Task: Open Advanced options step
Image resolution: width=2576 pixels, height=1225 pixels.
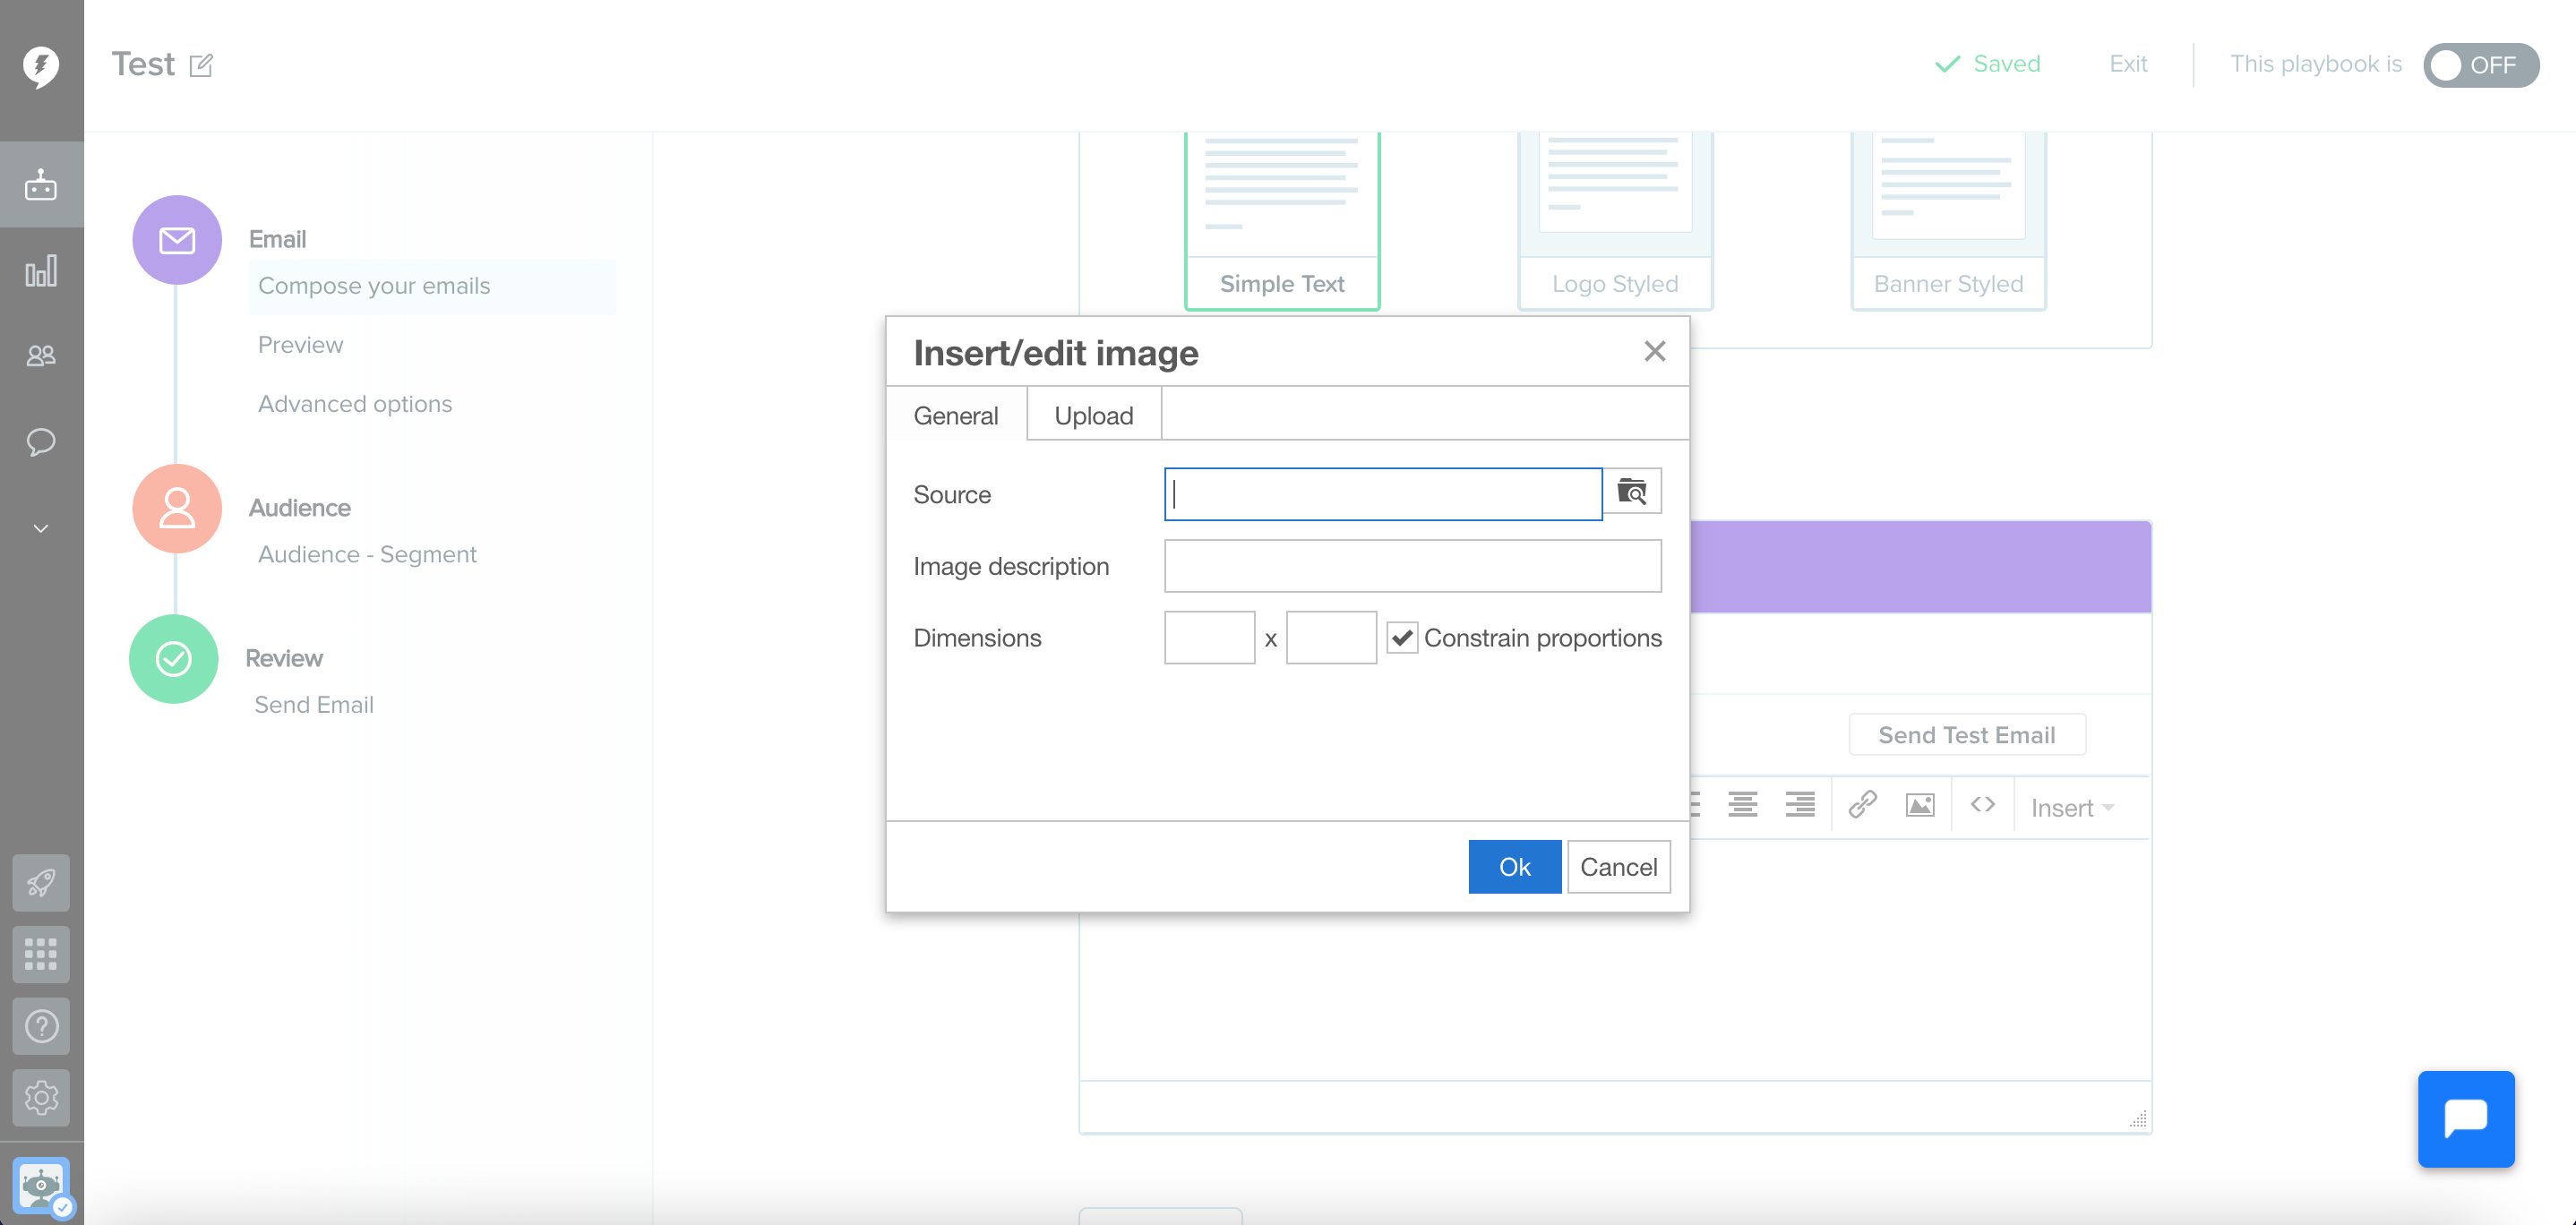Action: pos(355,404)
